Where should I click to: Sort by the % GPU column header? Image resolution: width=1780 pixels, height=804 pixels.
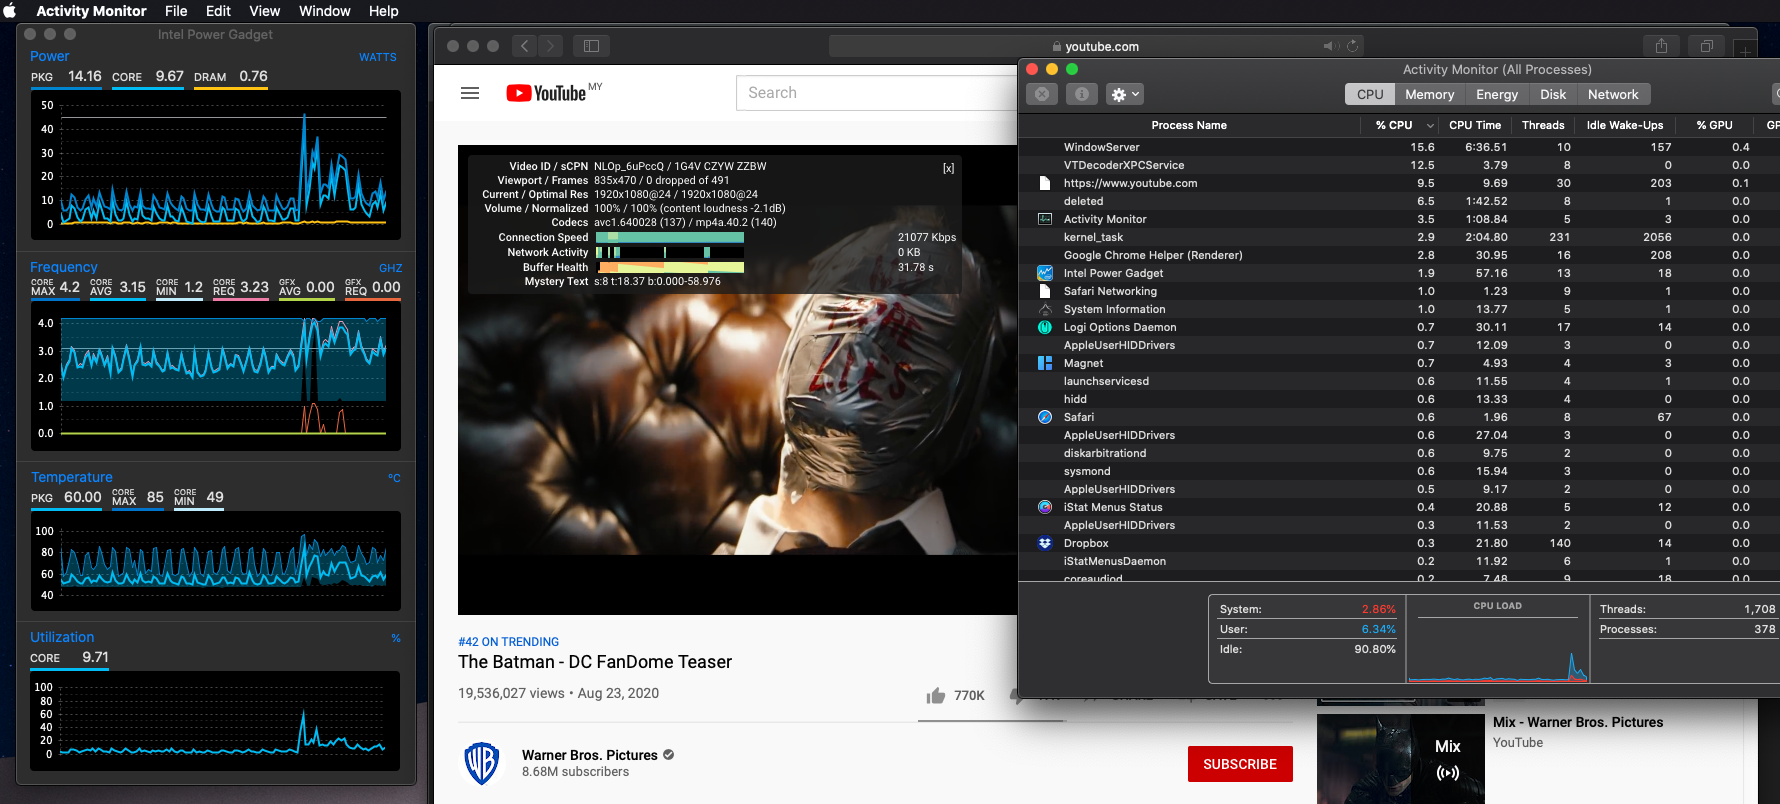point(1714,125)
